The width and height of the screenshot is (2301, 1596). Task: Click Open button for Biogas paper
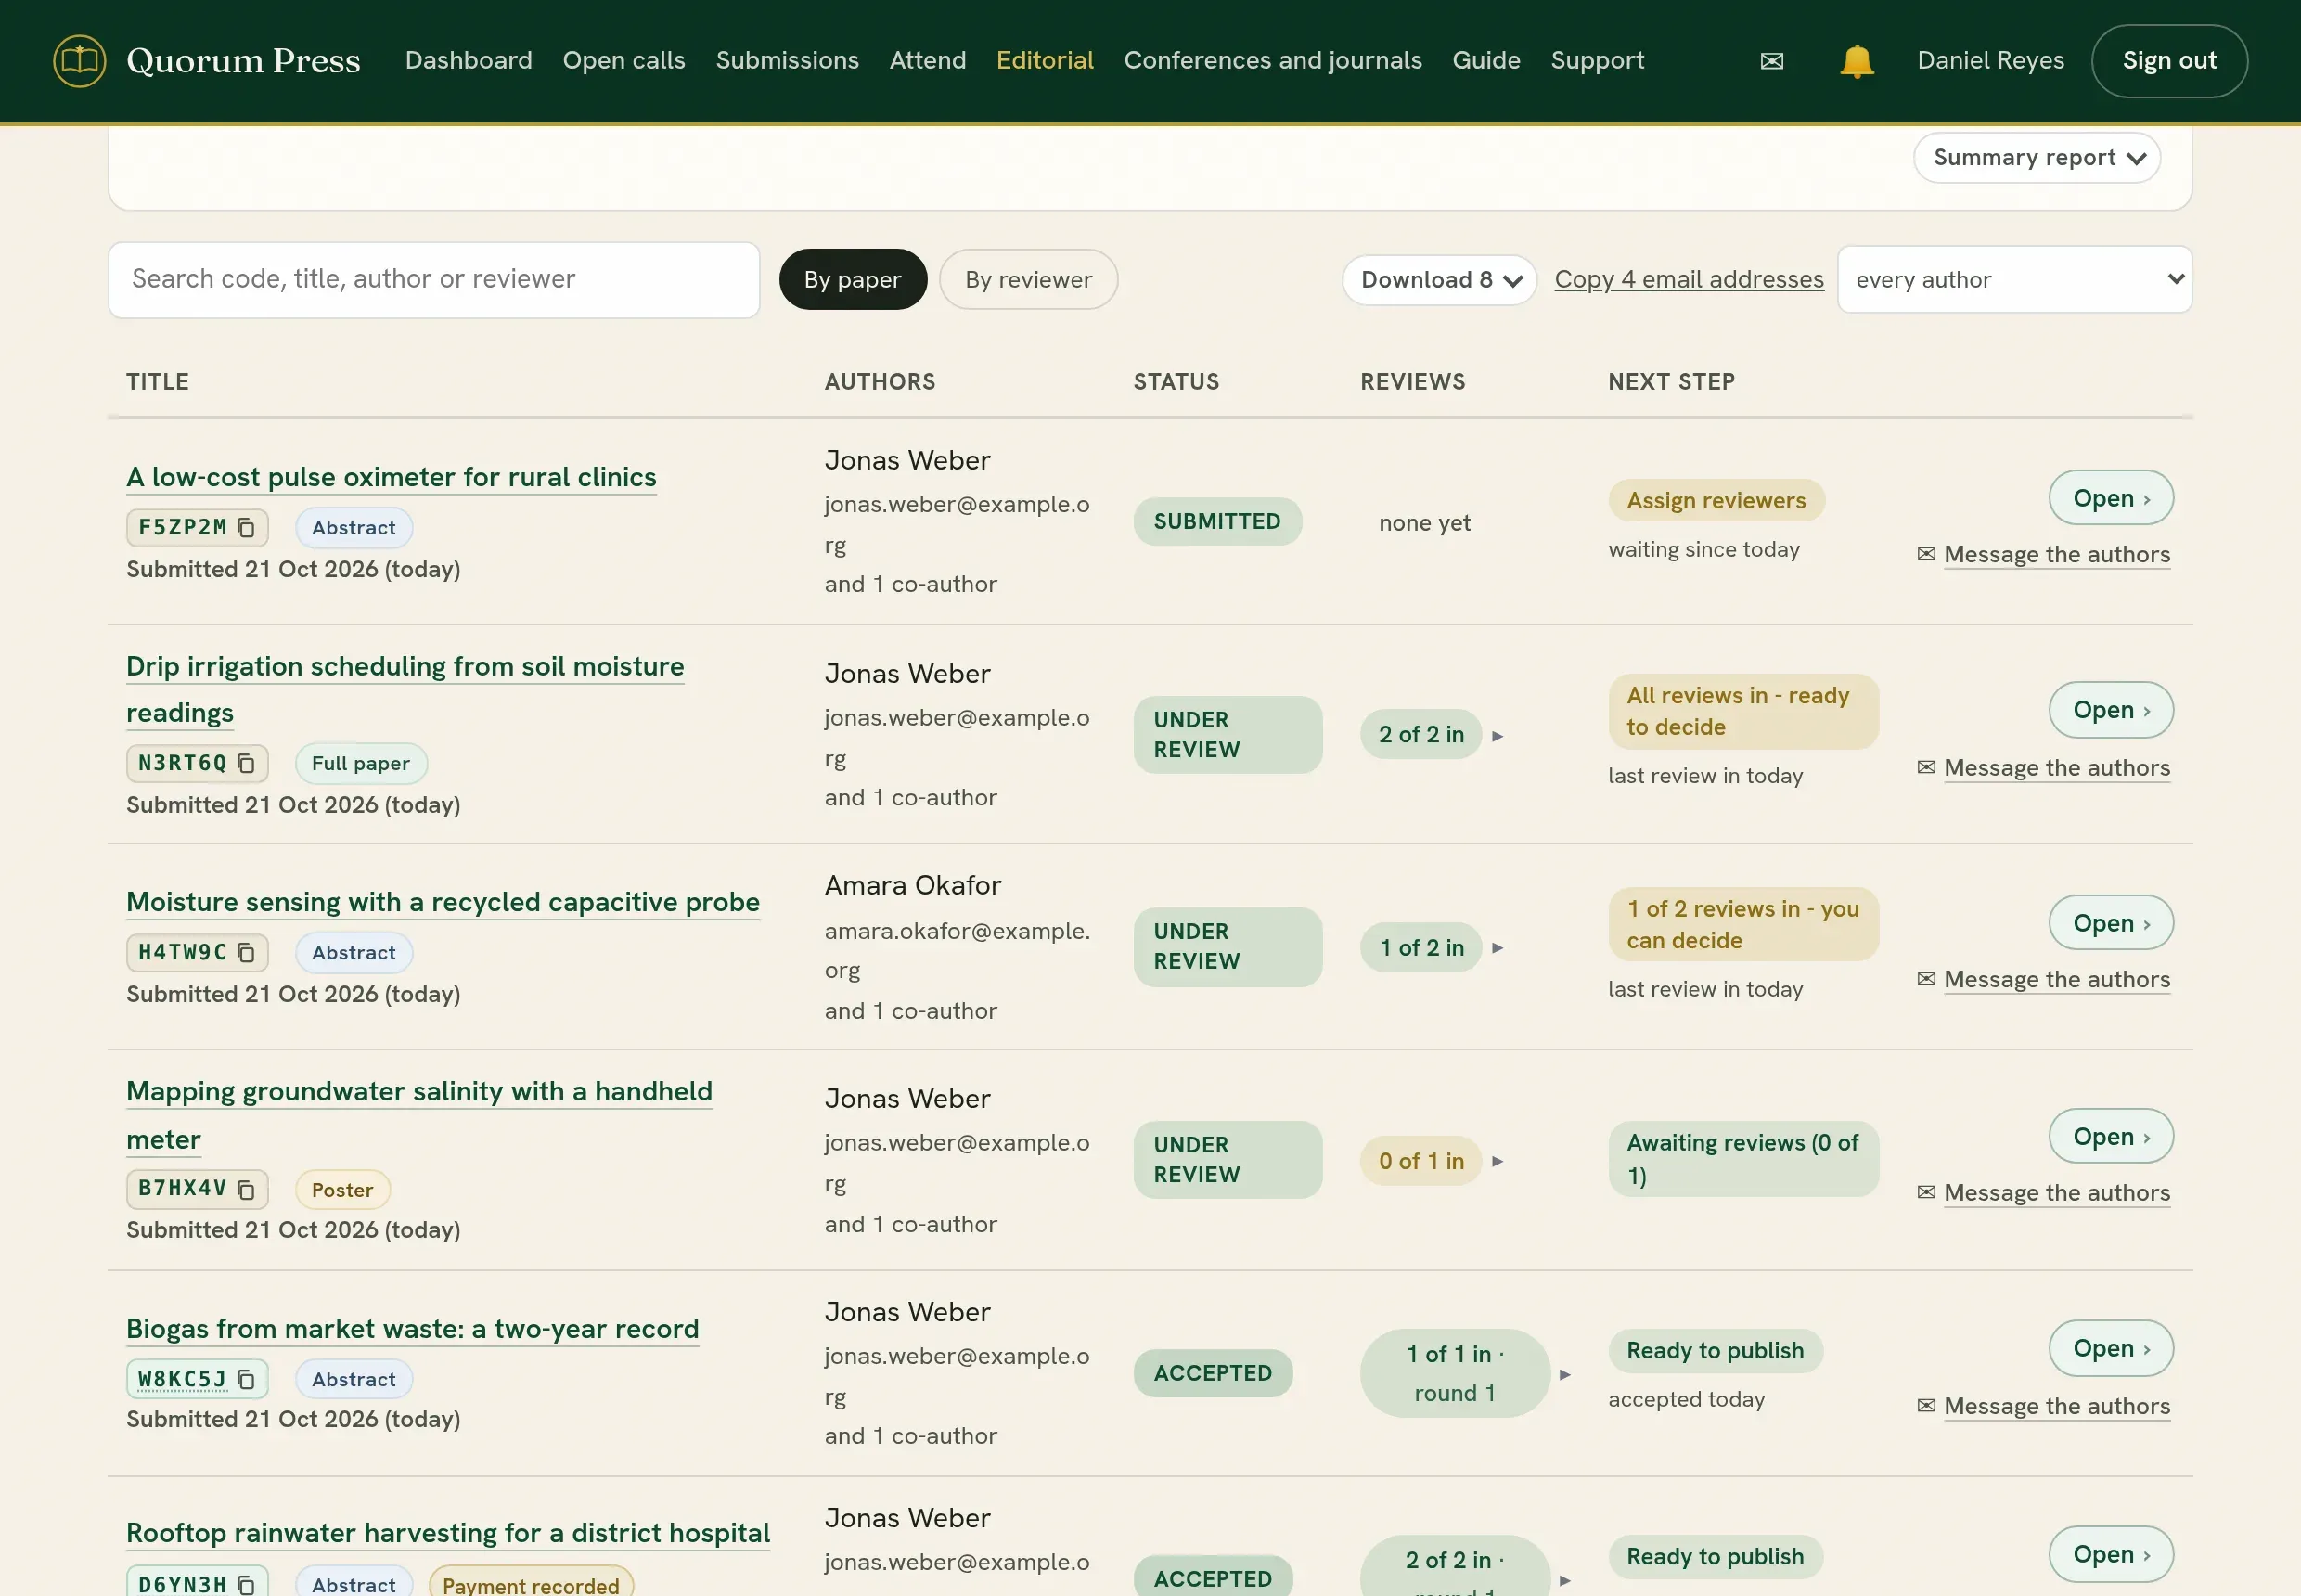tap(2111, 1348)
